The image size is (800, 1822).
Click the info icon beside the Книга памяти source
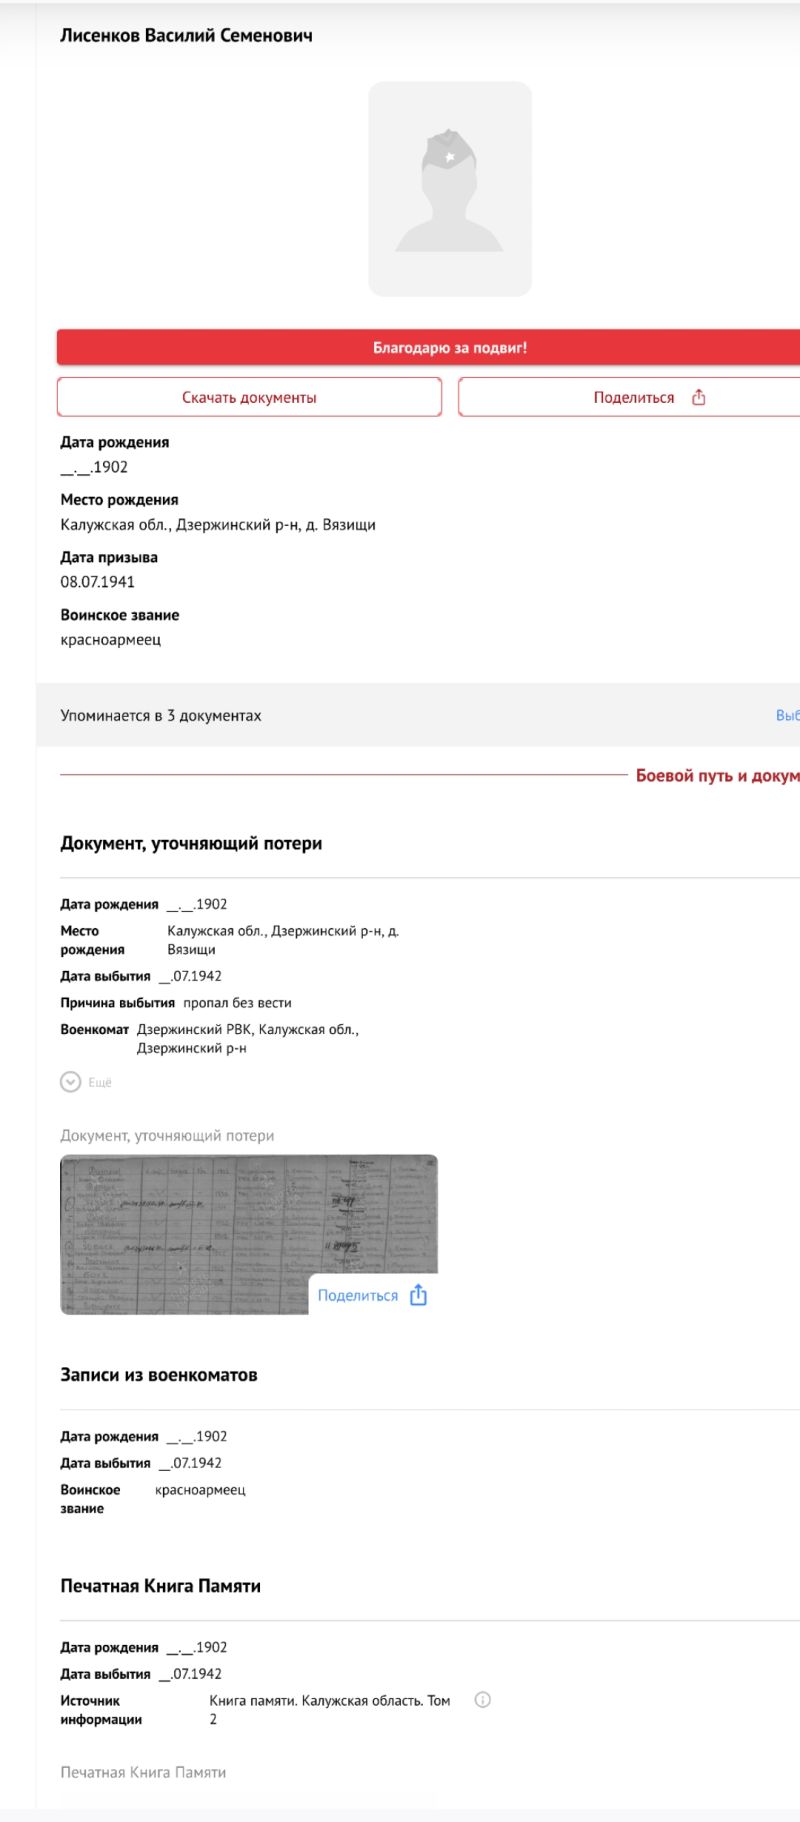pos(482,1699)
